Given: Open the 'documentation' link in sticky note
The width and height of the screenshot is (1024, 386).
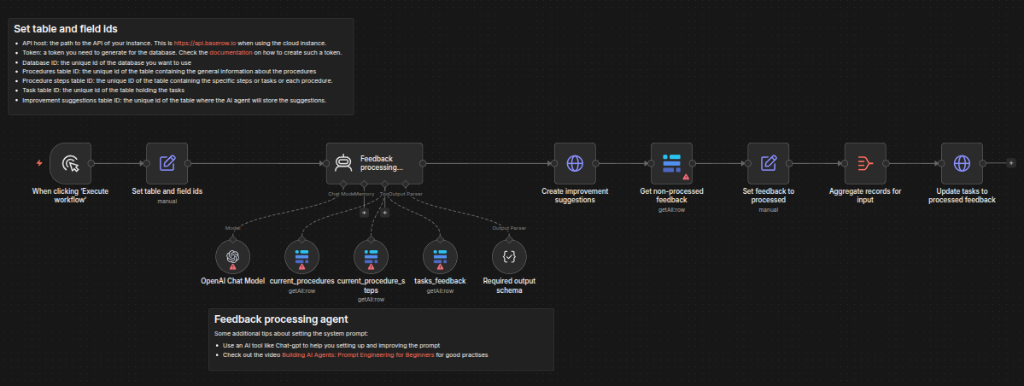Looking at the screenshot, I should coord(231,52).
